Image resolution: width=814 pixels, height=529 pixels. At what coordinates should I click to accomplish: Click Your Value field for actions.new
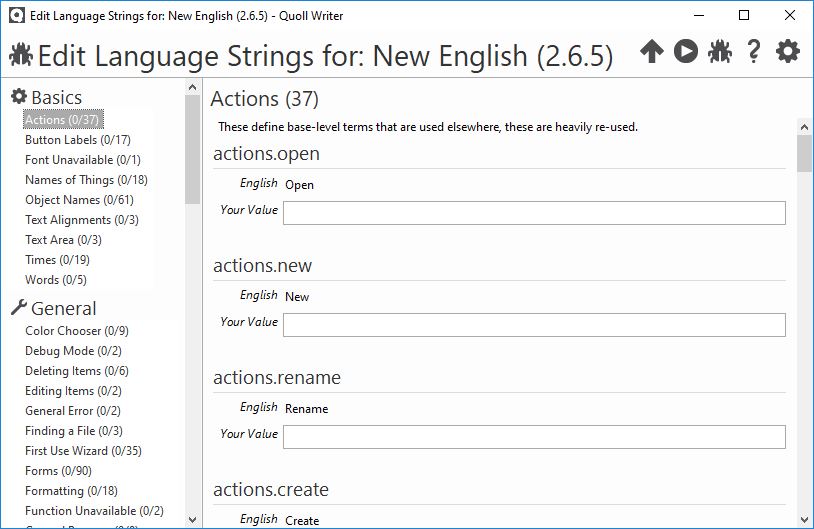534,325
